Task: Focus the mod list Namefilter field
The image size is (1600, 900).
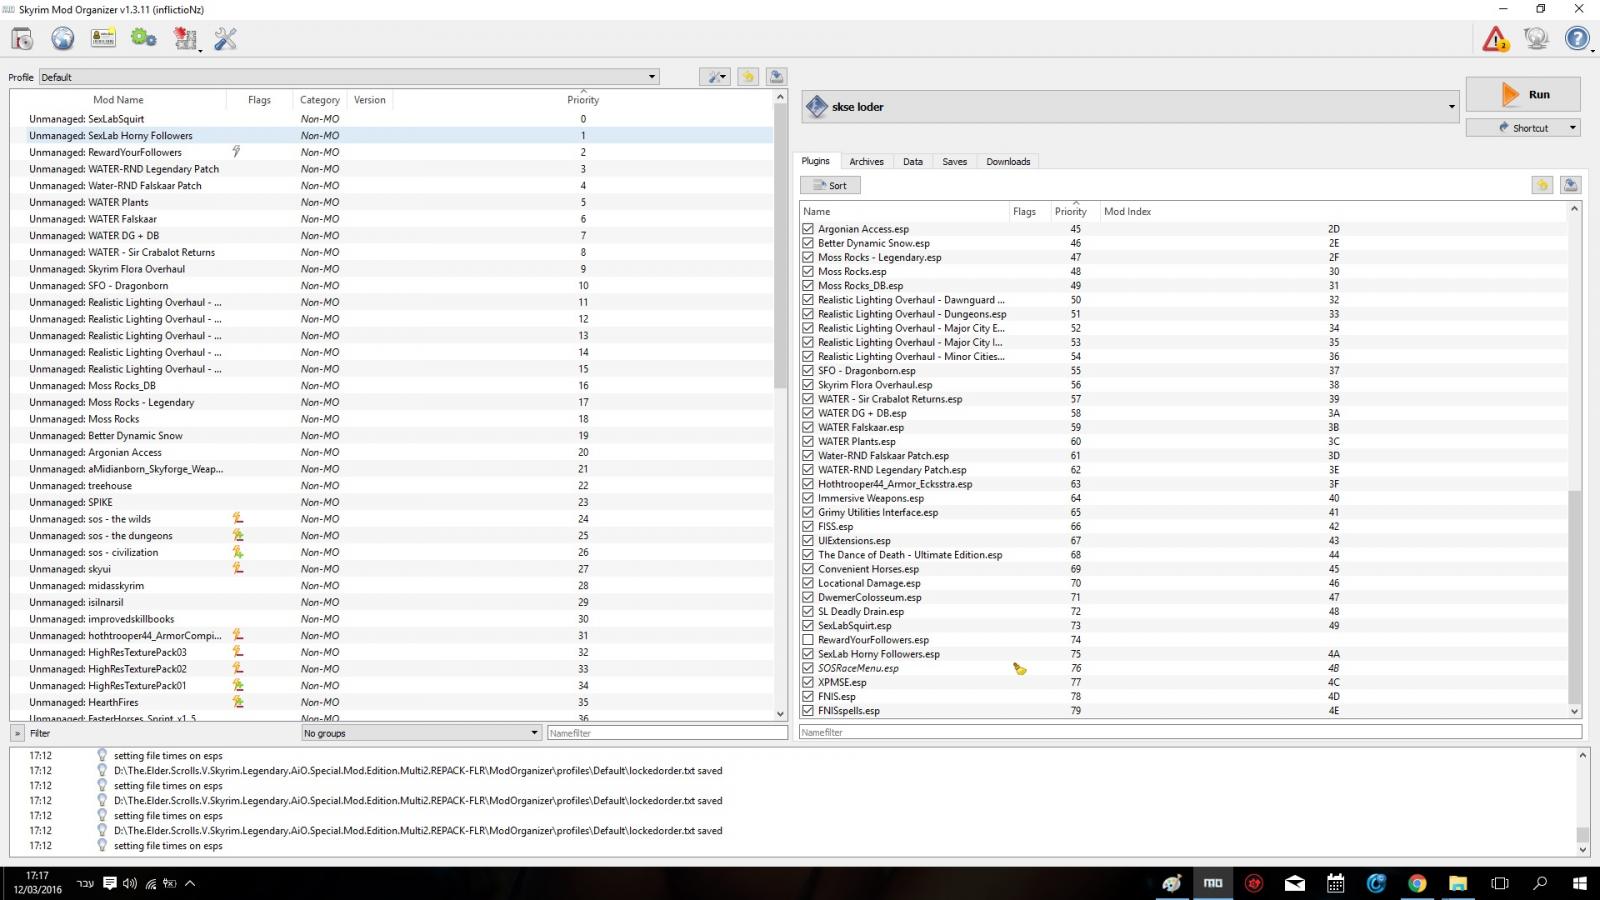Action: [x=667, y=733]
